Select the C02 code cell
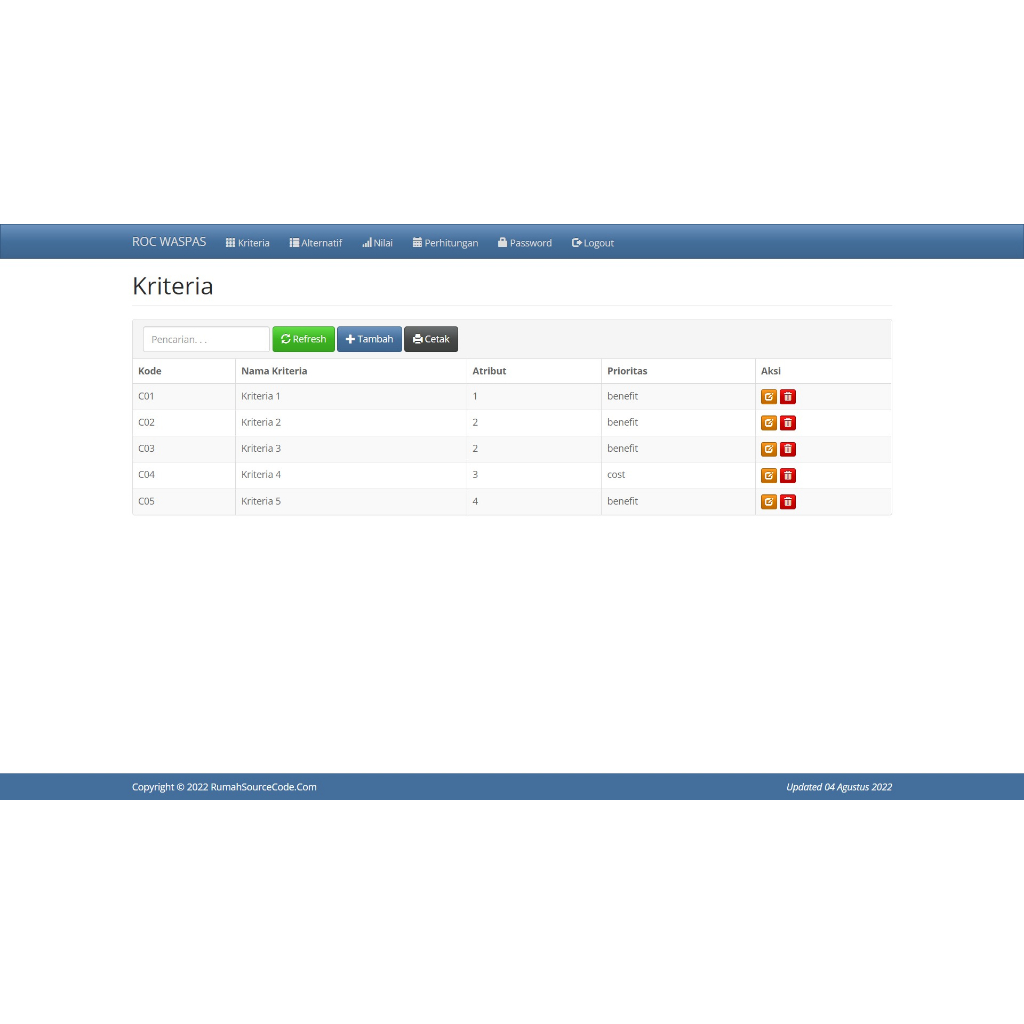This screenshot has width=1024, height=1024. [x=184, y=423]
